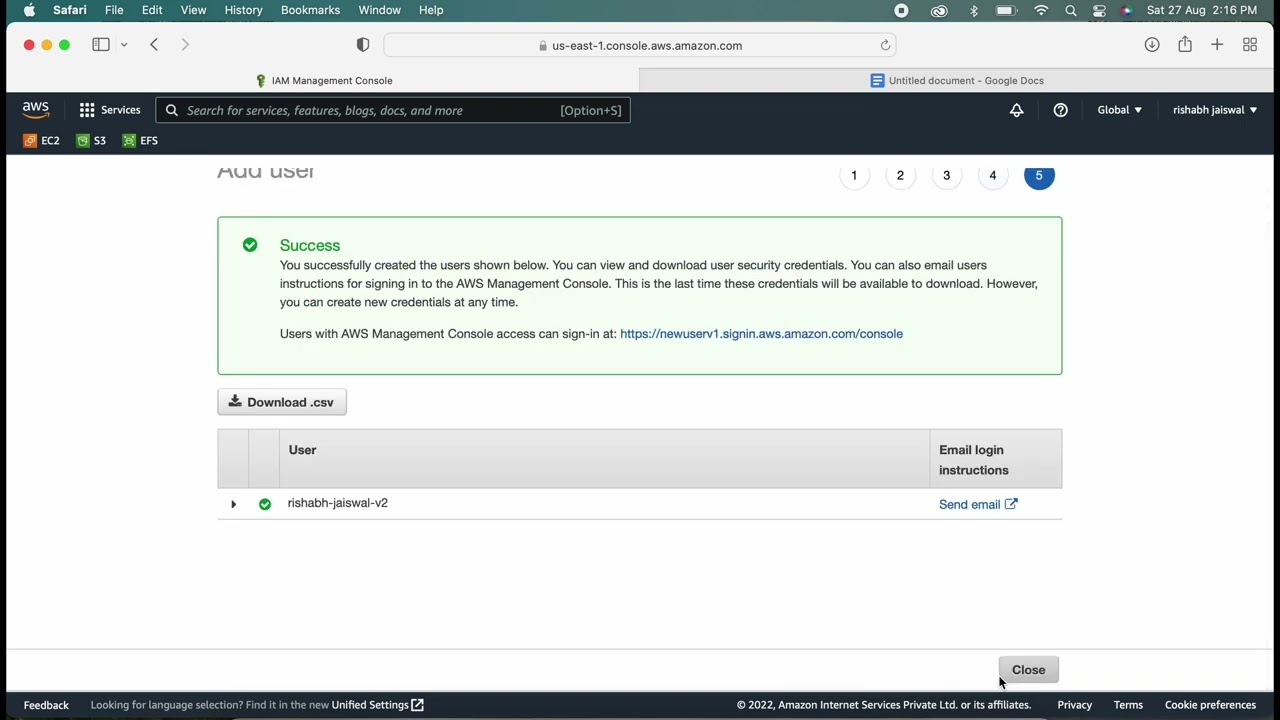Open the Bookmarks menu
The height and width of the screenshot is (720, 1280).
pos(310,10)
